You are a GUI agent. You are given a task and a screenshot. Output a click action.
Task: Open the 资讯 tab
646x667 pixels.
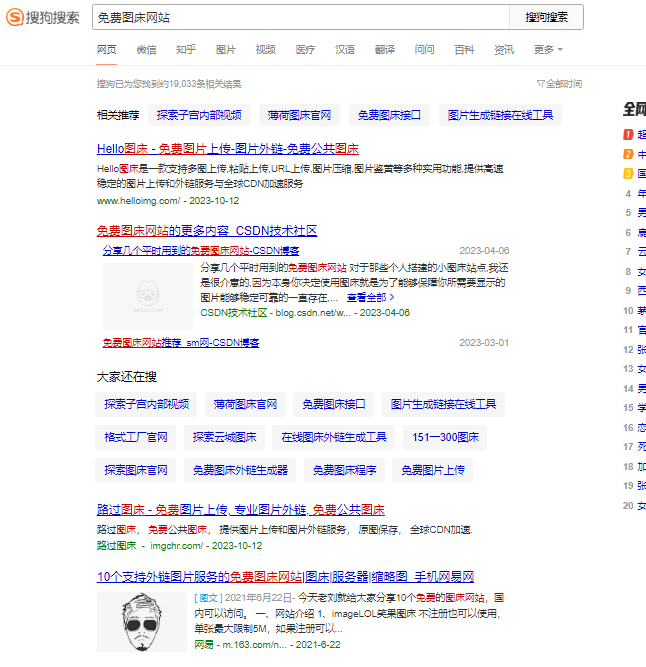[504, 50]
